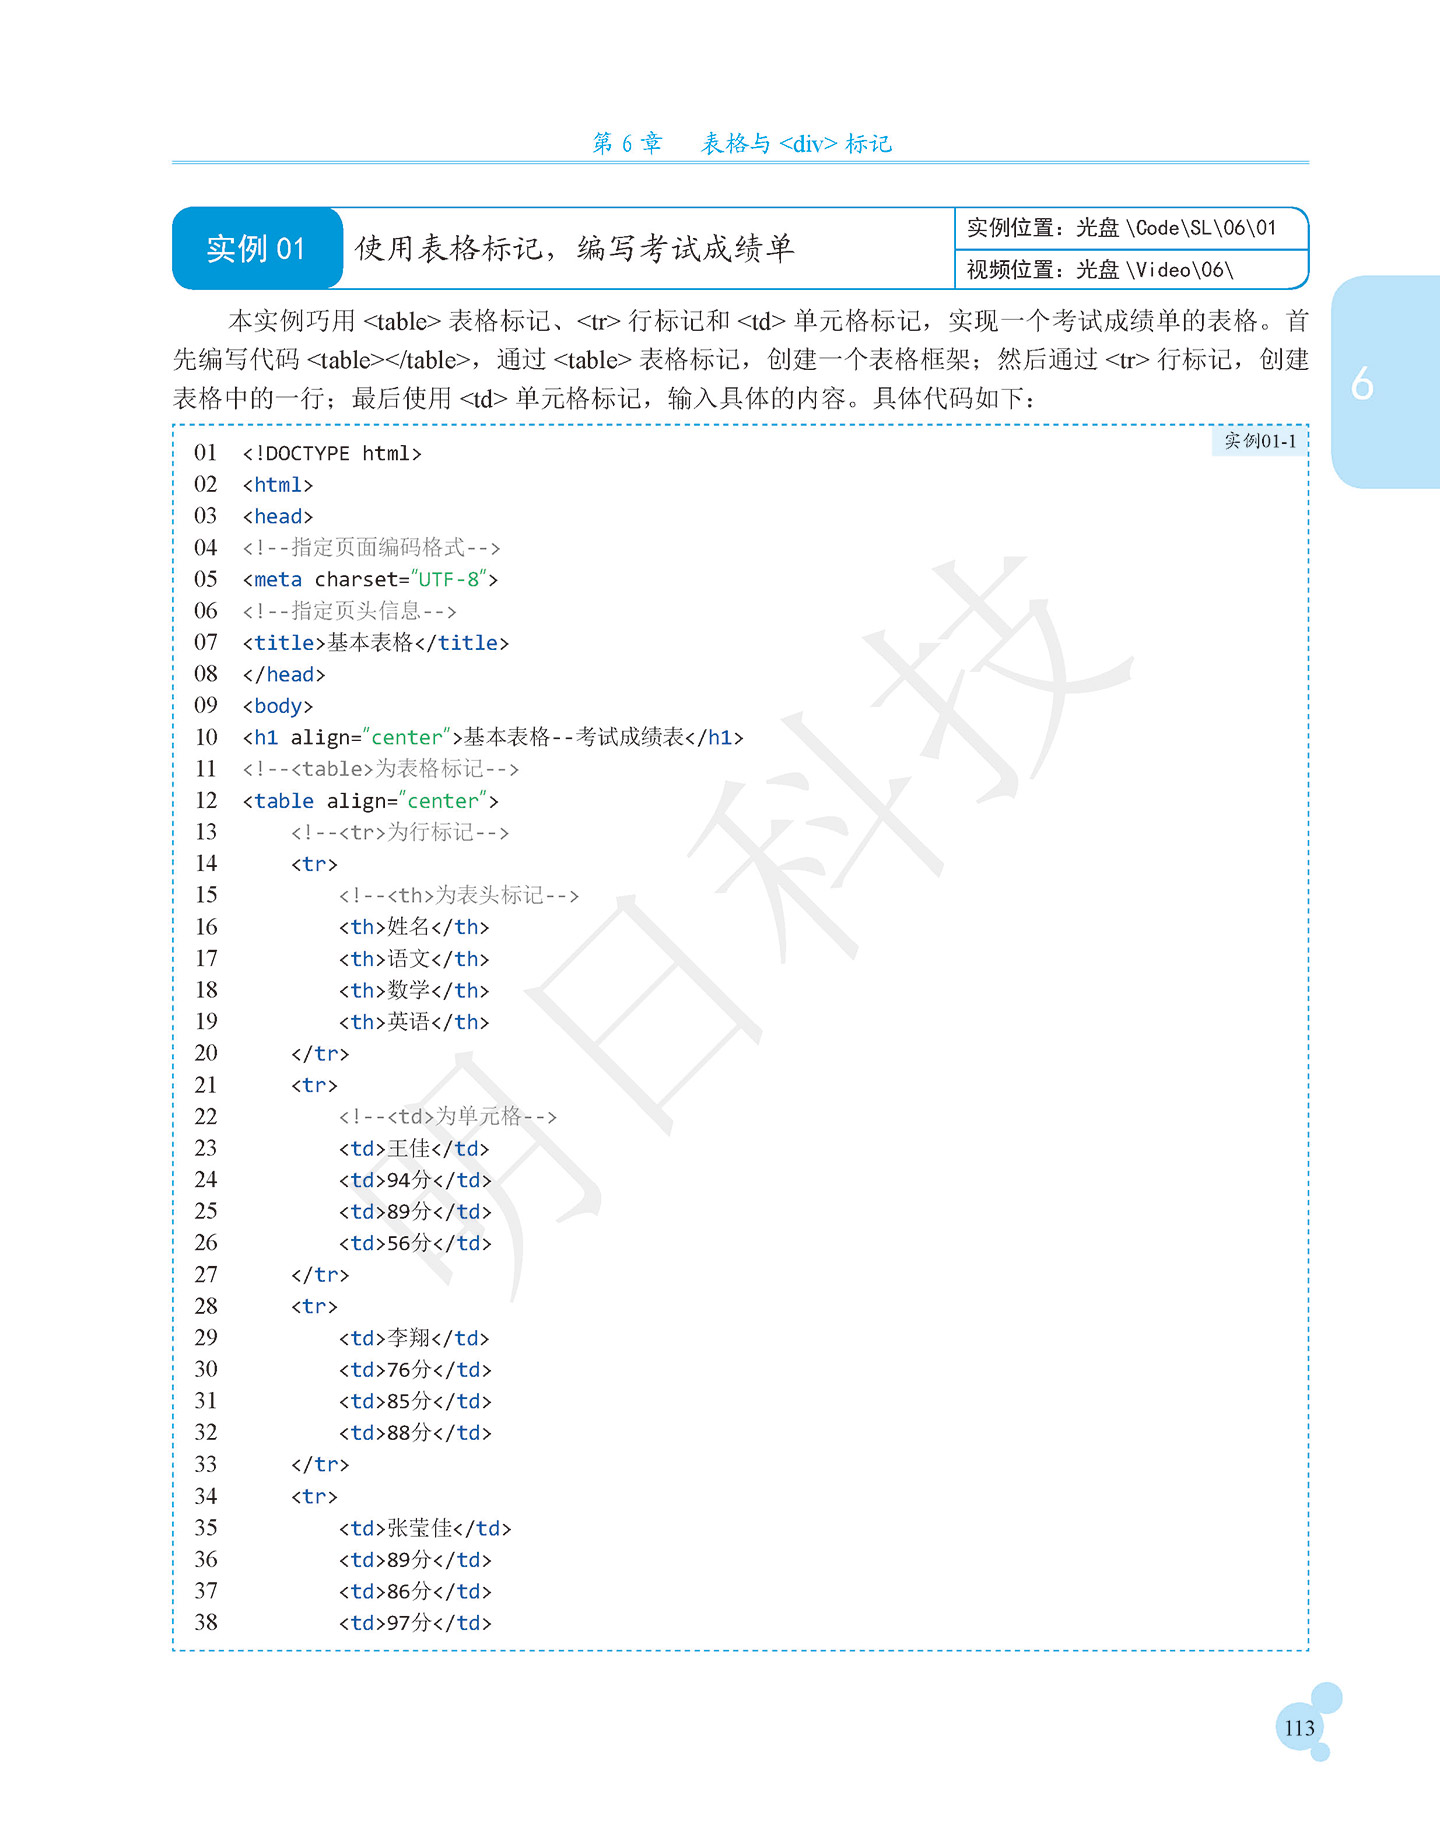Click the "<td>86分</td>" line
The image size is (1440, 1833).
[x=415, y=1591]
